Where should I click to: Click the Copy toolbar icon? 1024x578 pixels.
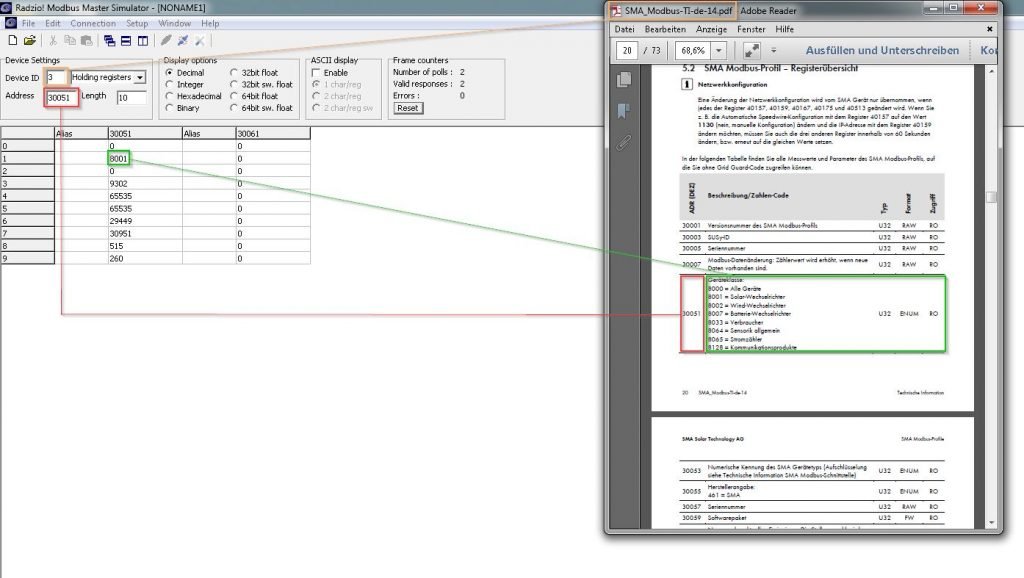(70, 40)
